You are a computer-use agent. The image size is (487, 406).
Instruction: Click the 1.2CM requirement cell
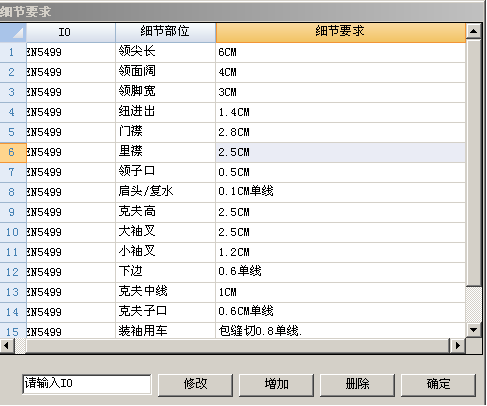tap(341, 252)
